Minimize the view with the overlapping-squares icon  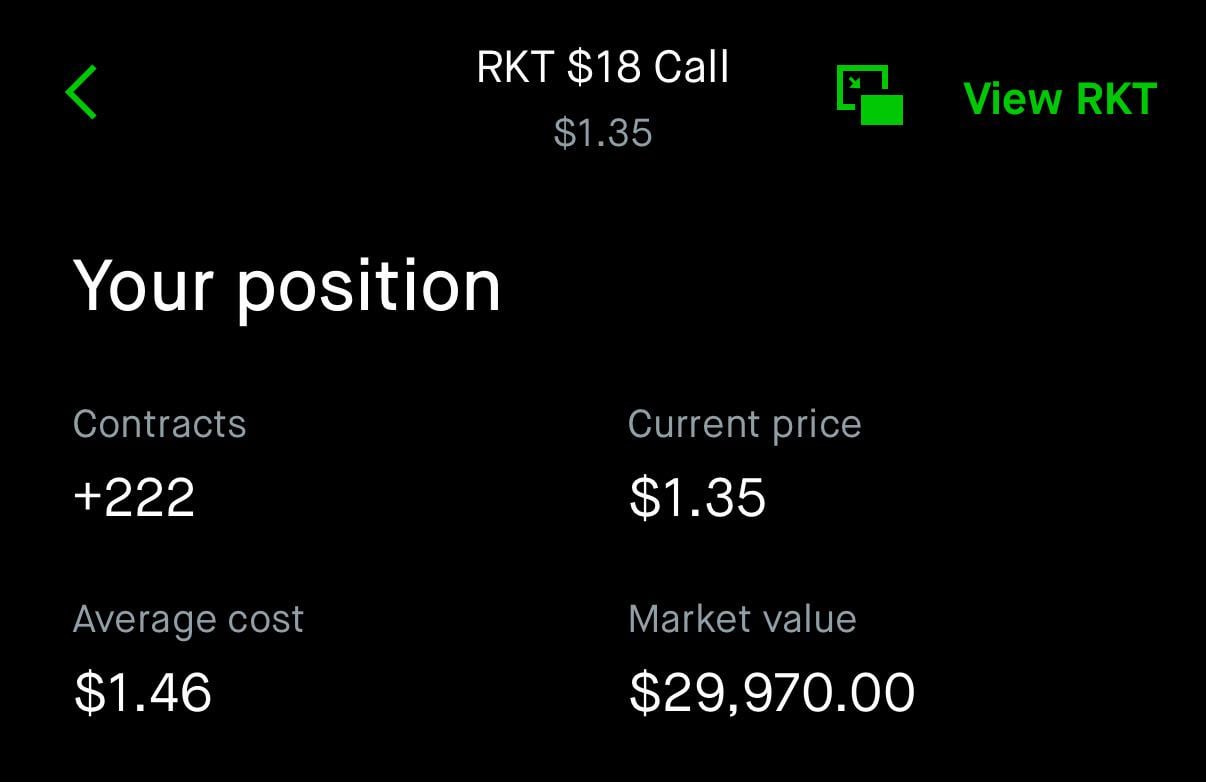869,95
